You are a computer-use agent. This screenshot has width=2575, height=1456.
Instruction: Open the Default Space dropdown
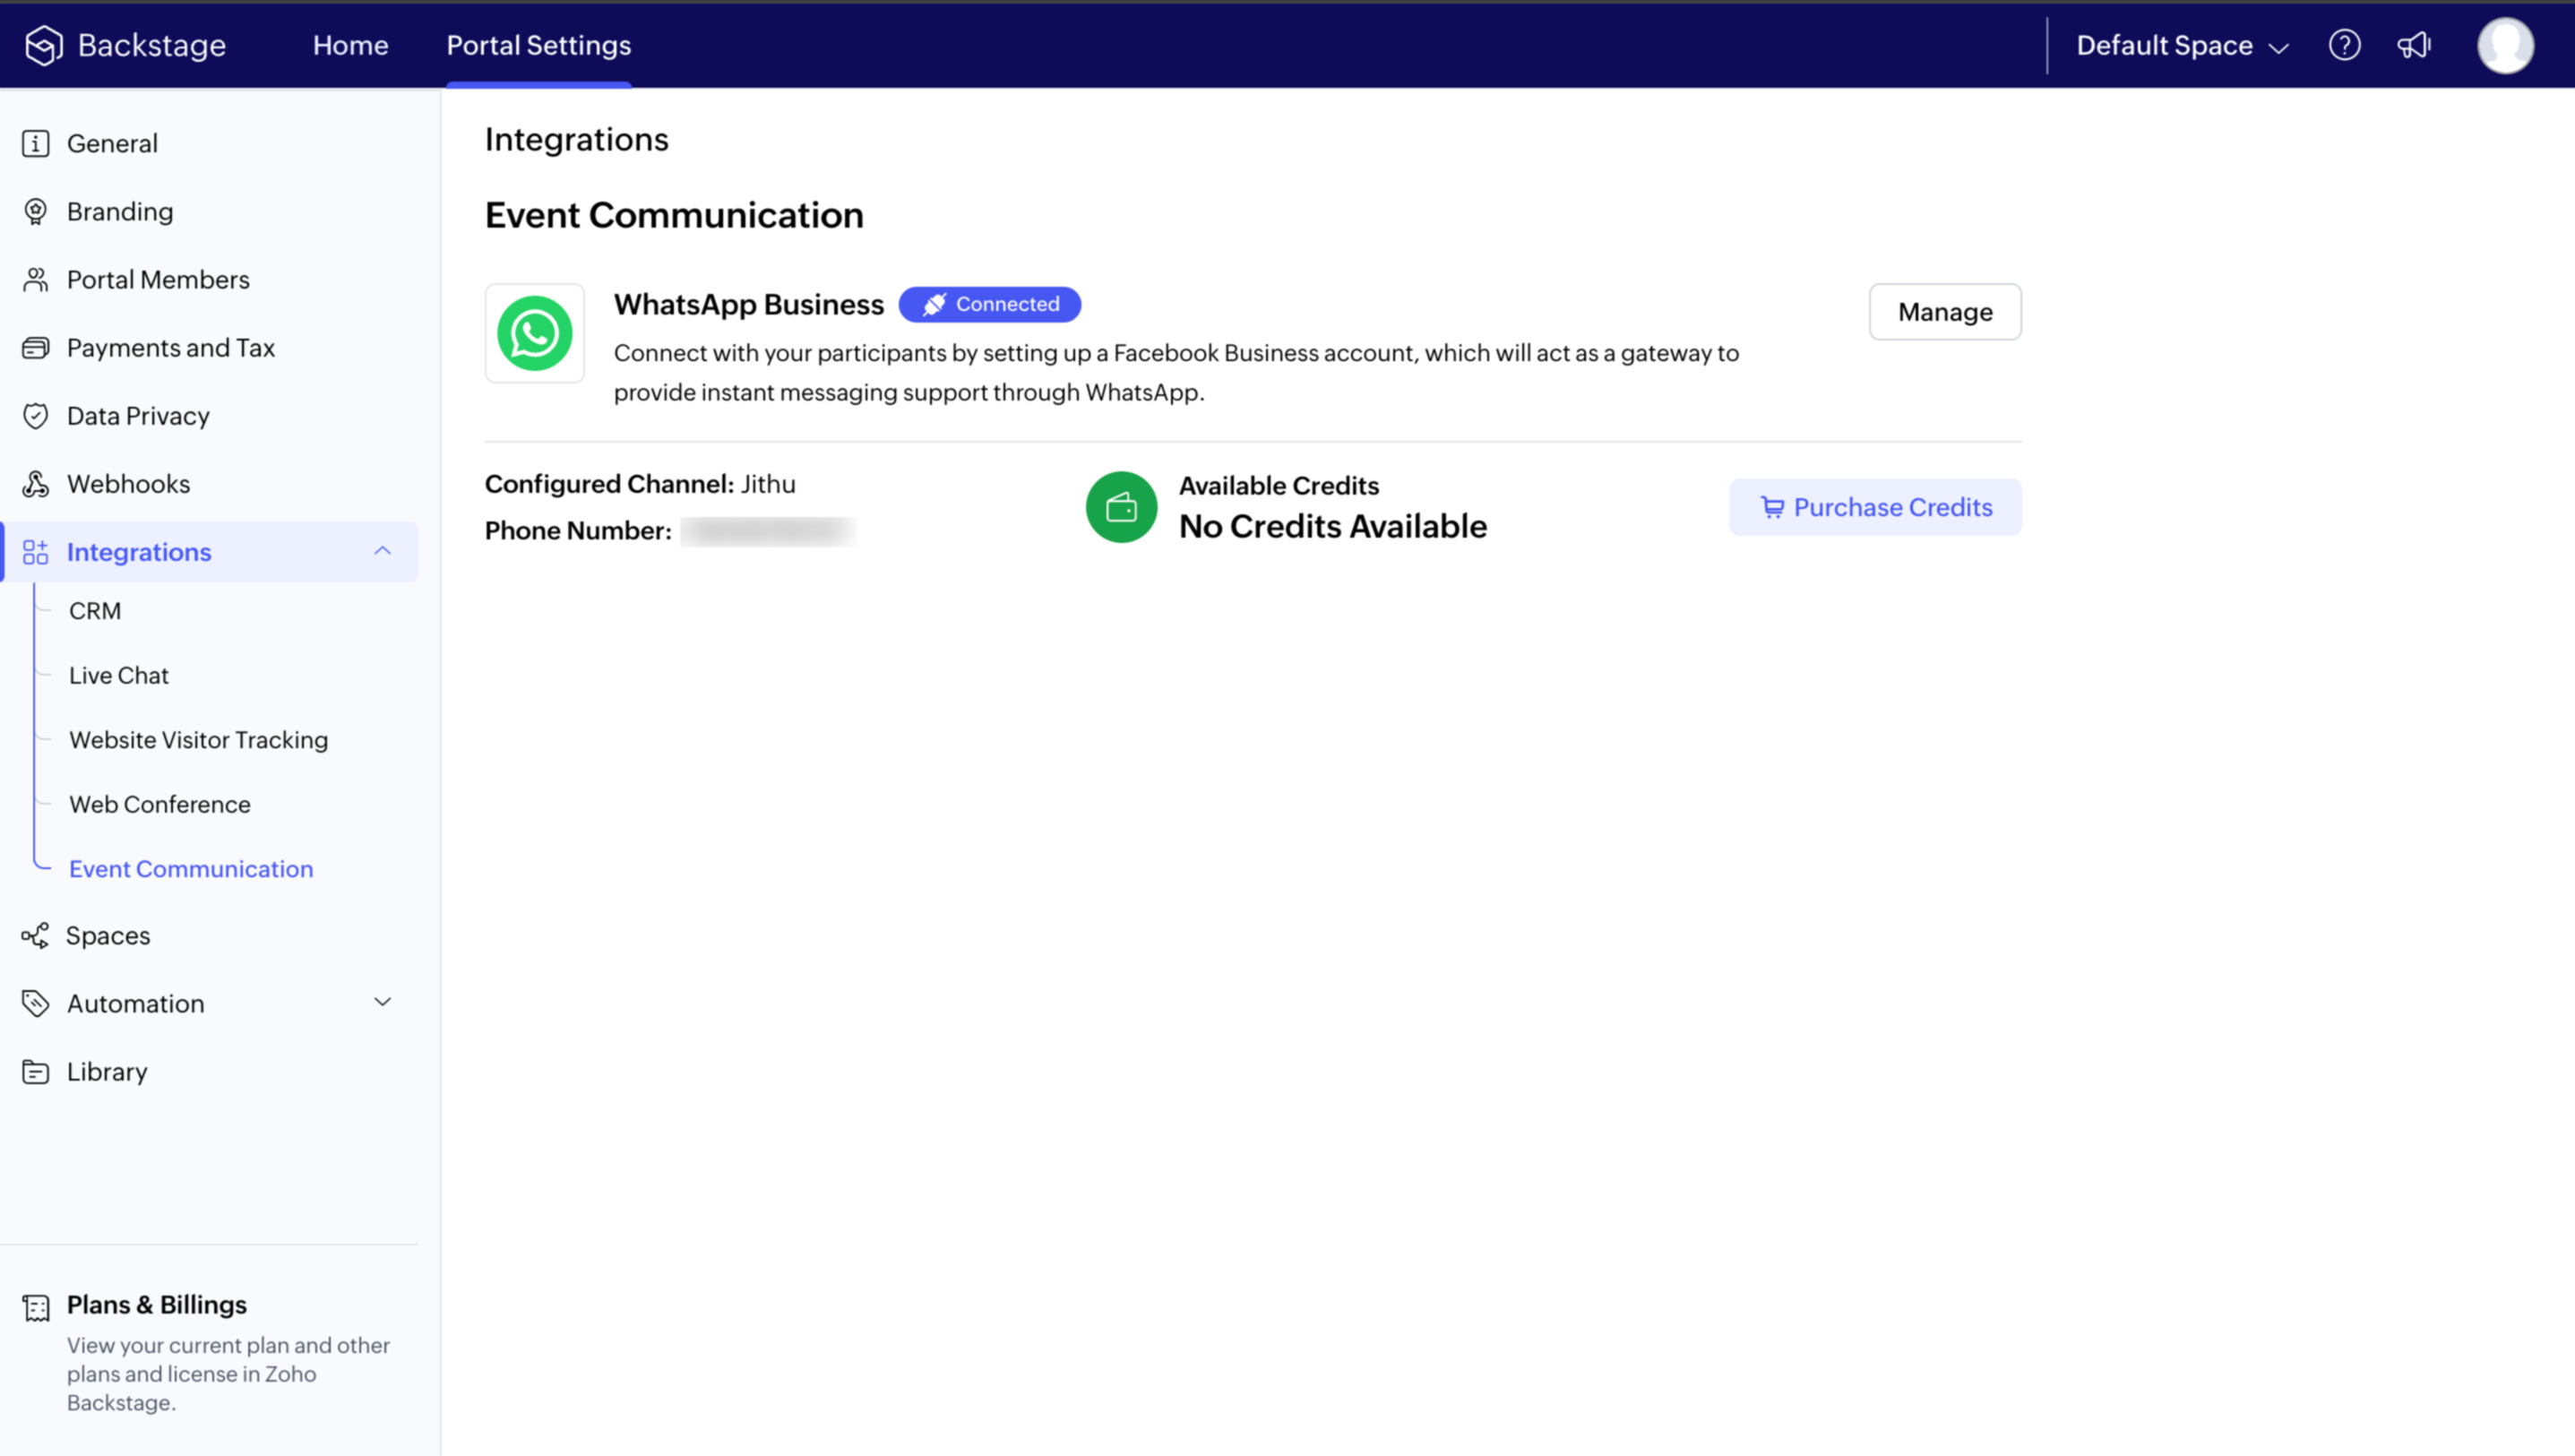2181,46
